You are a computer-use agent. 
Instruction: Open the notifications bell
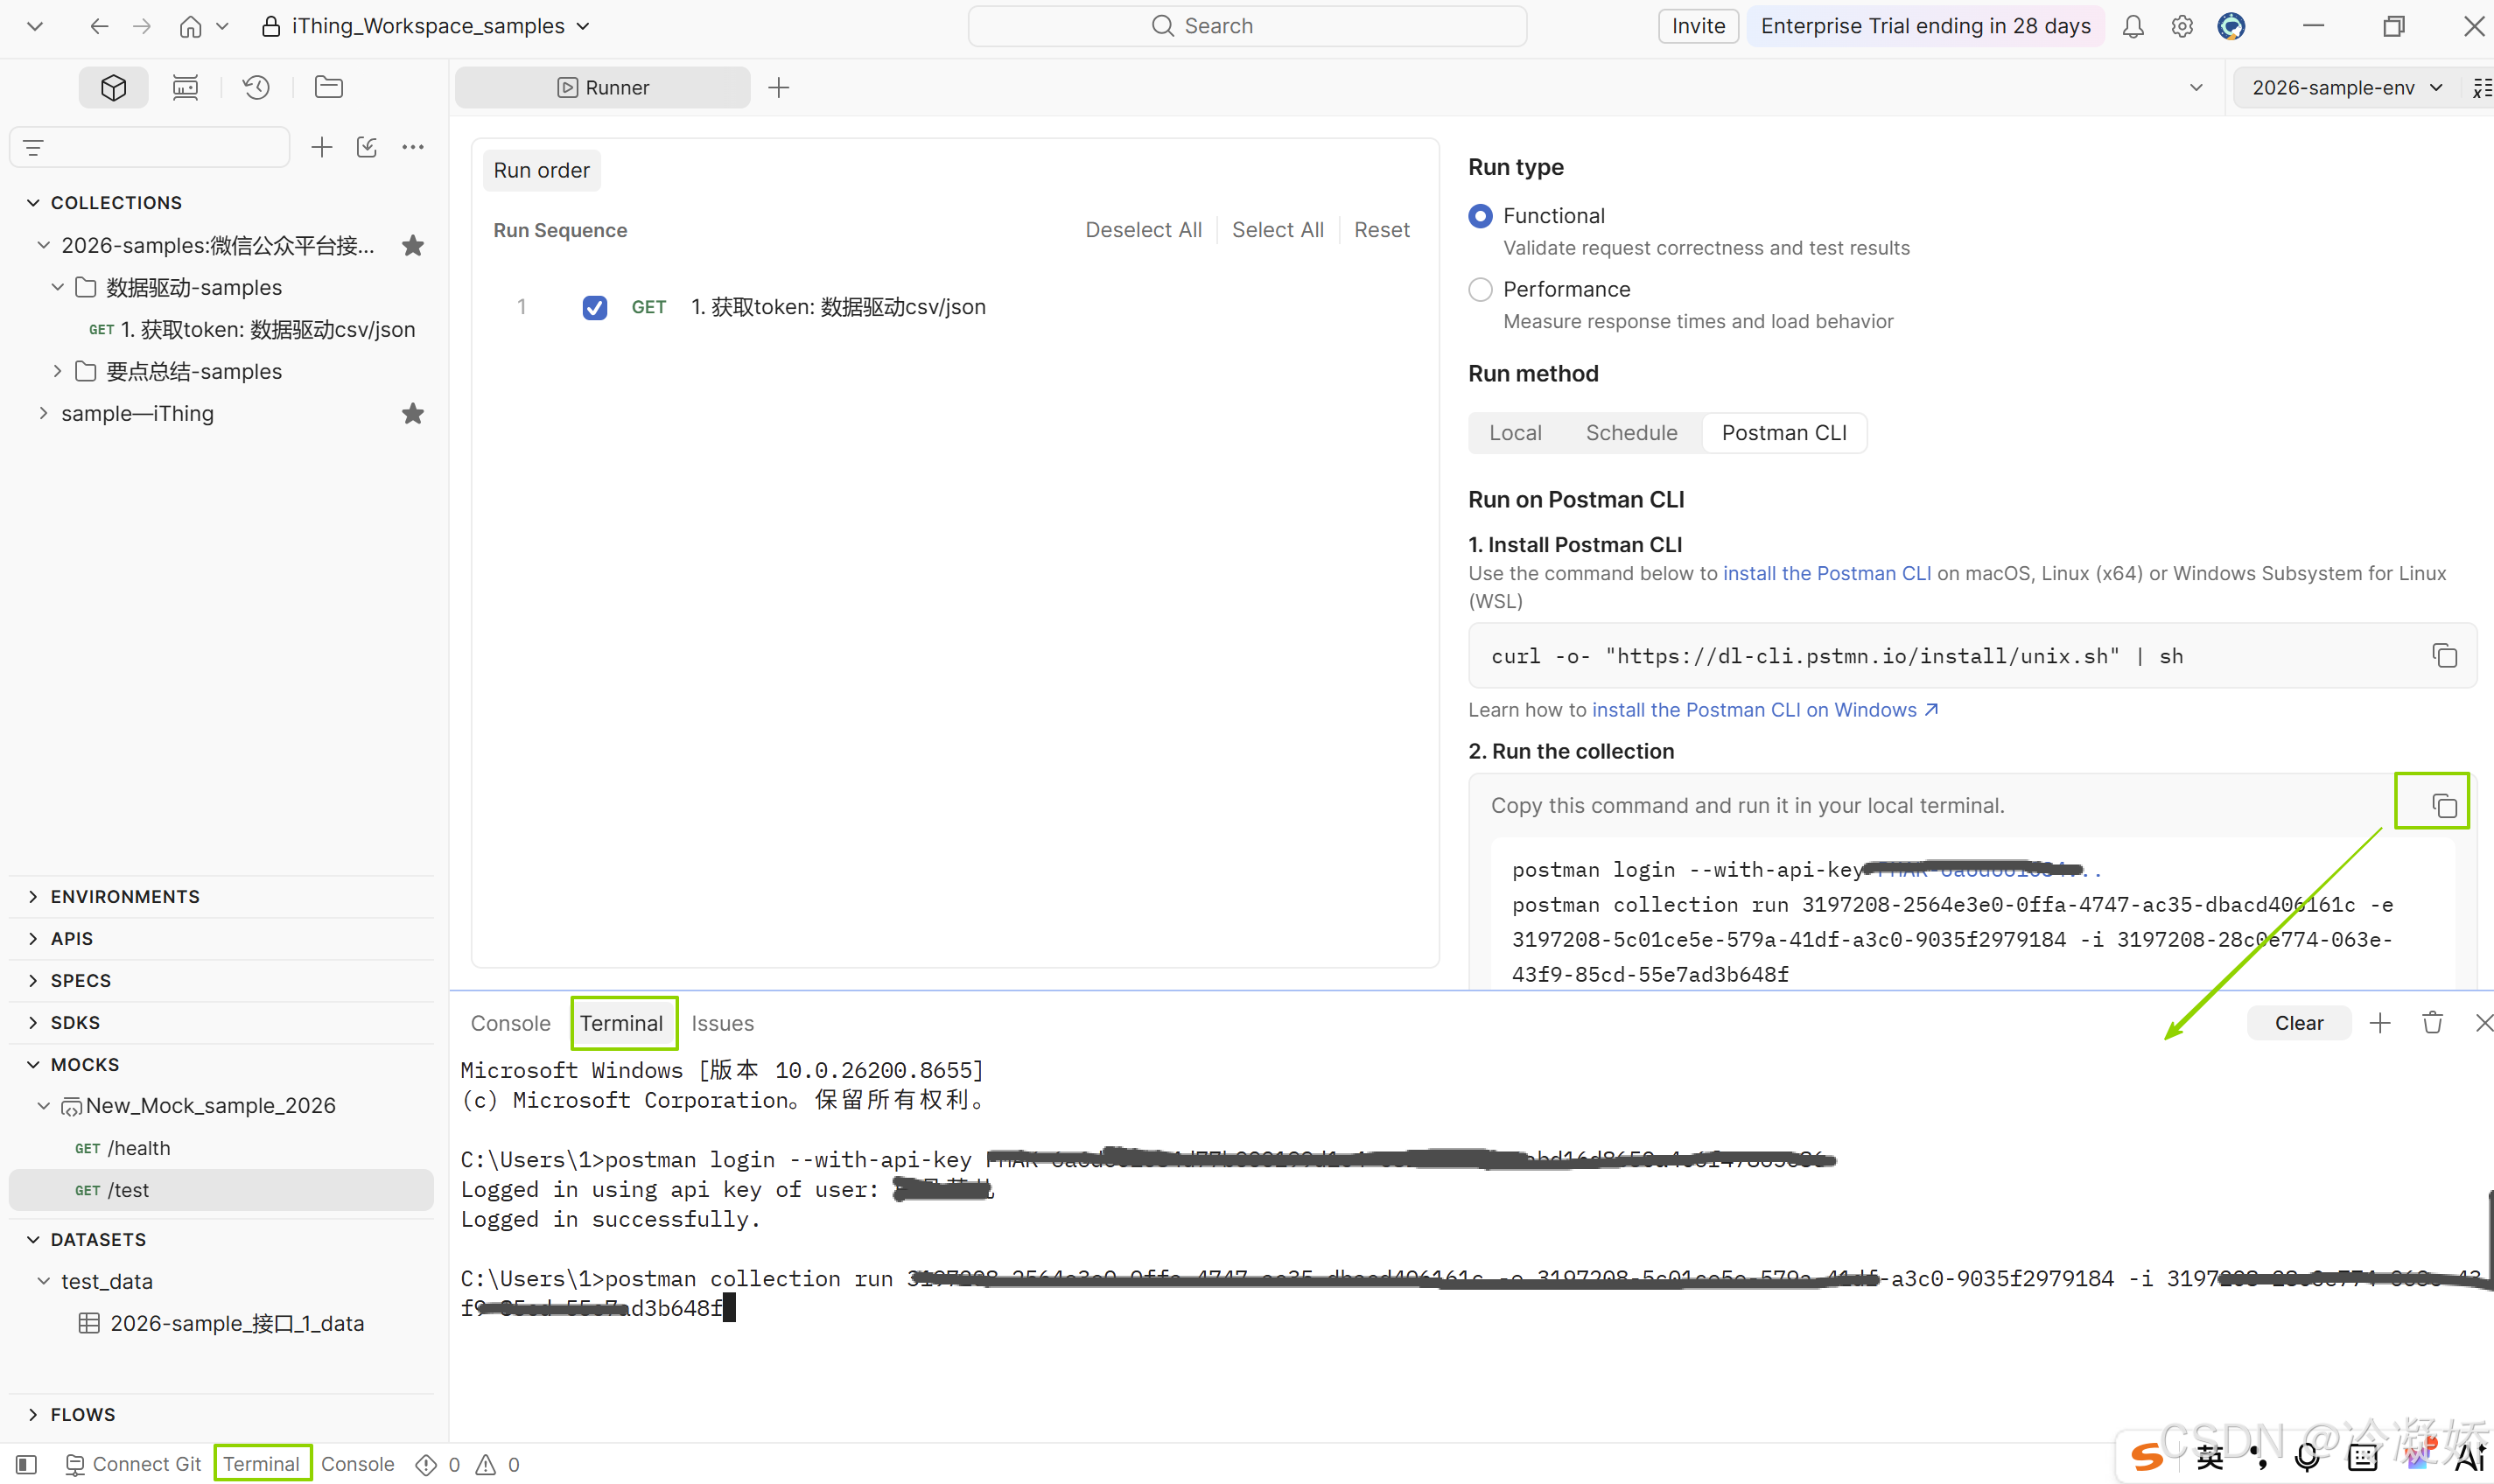click(2133, 26)
